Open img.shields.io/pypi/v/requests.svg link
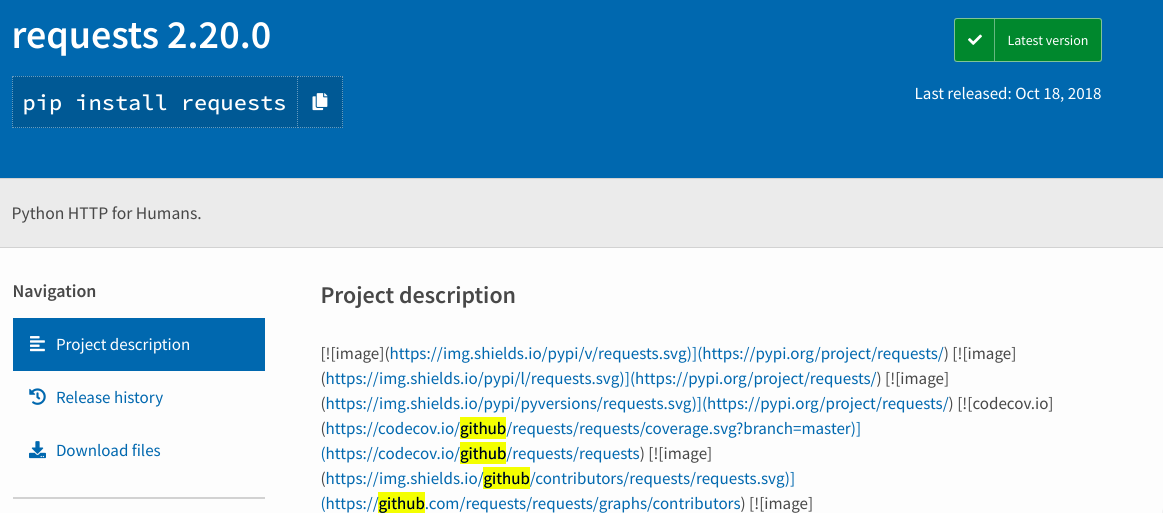This screenshot has height=513, width=1163. coord(540,354)
